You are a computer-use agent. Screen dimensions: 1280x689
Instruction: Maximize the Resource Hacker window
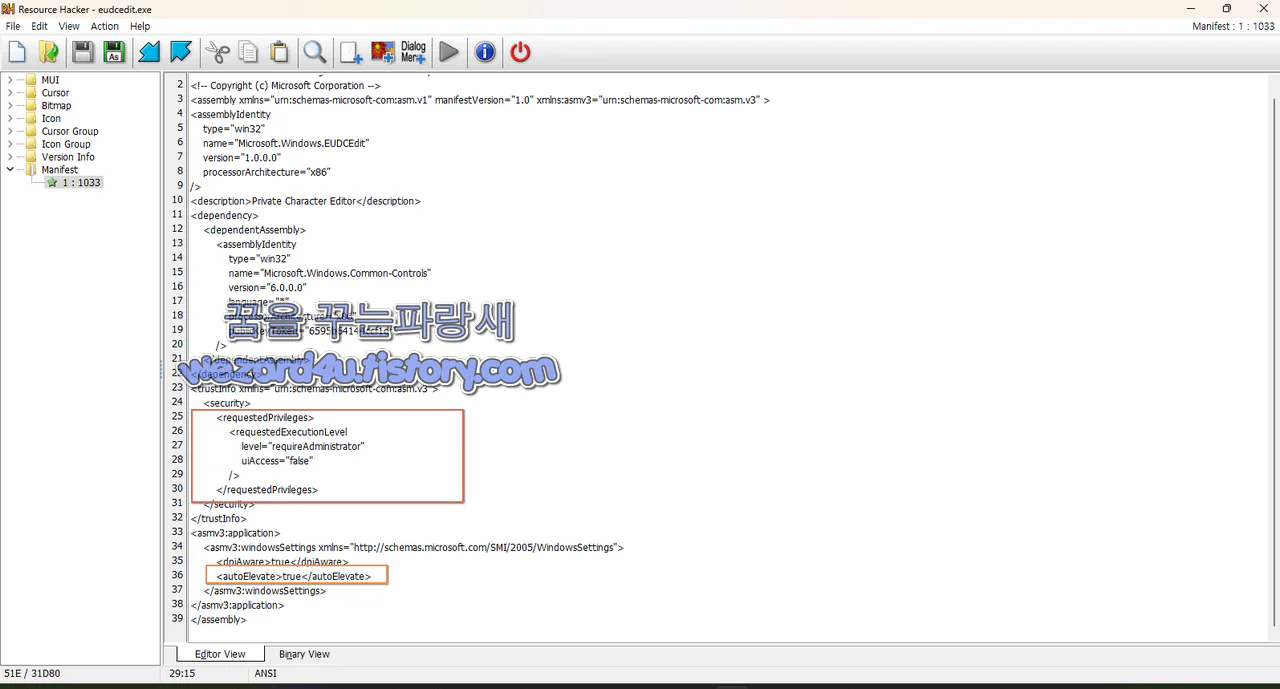pyautogui.click(x=1227, y=9)
